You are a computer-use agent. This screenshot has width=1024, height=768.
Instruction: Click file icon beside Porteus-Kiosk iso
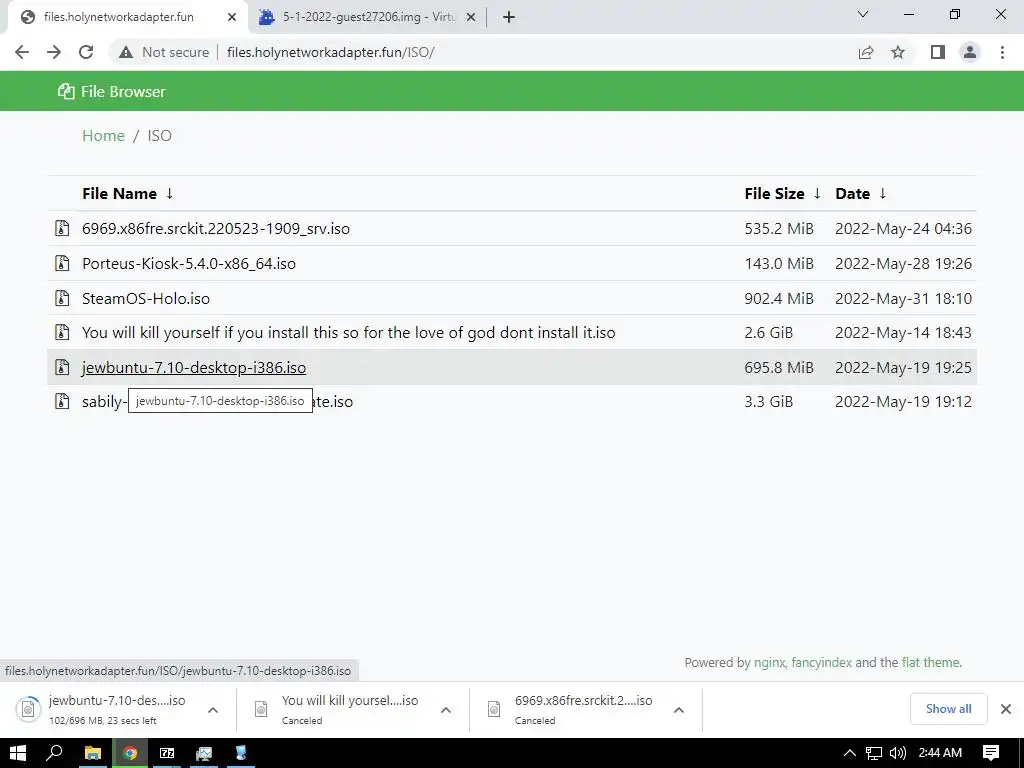tap(62, 263)
